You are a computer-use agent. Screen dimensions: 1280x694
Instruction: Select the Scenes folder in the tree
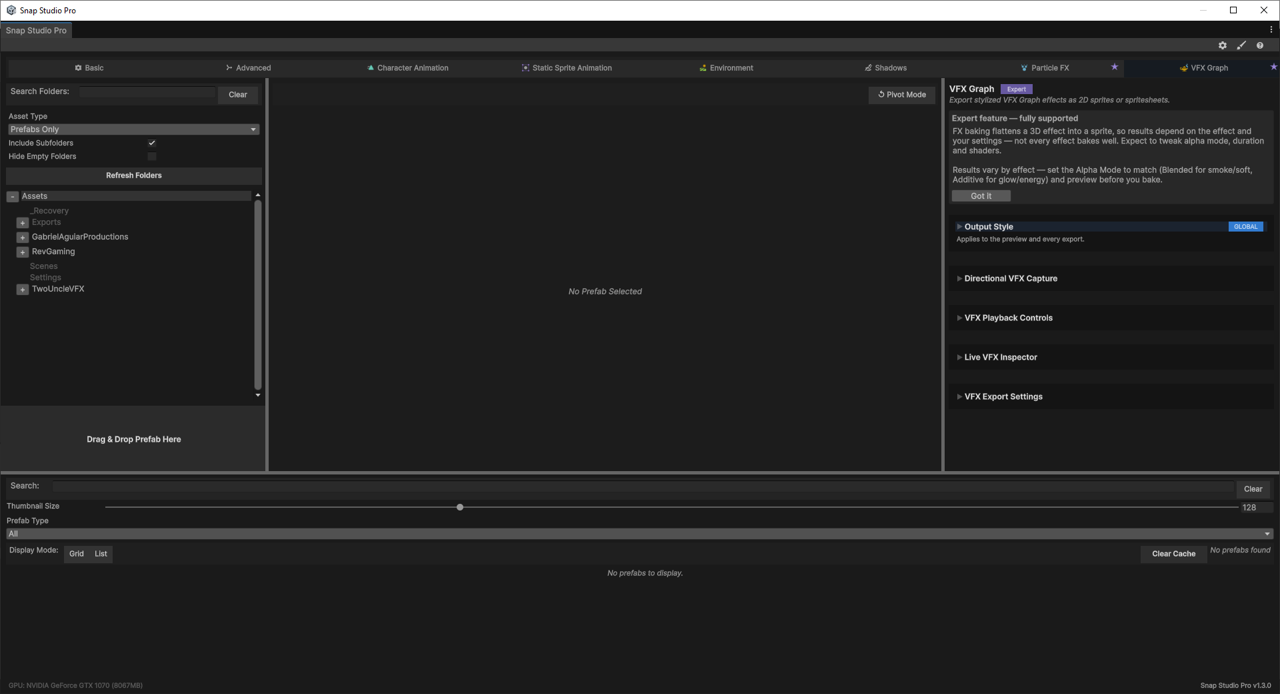click(x=44, y=266)
